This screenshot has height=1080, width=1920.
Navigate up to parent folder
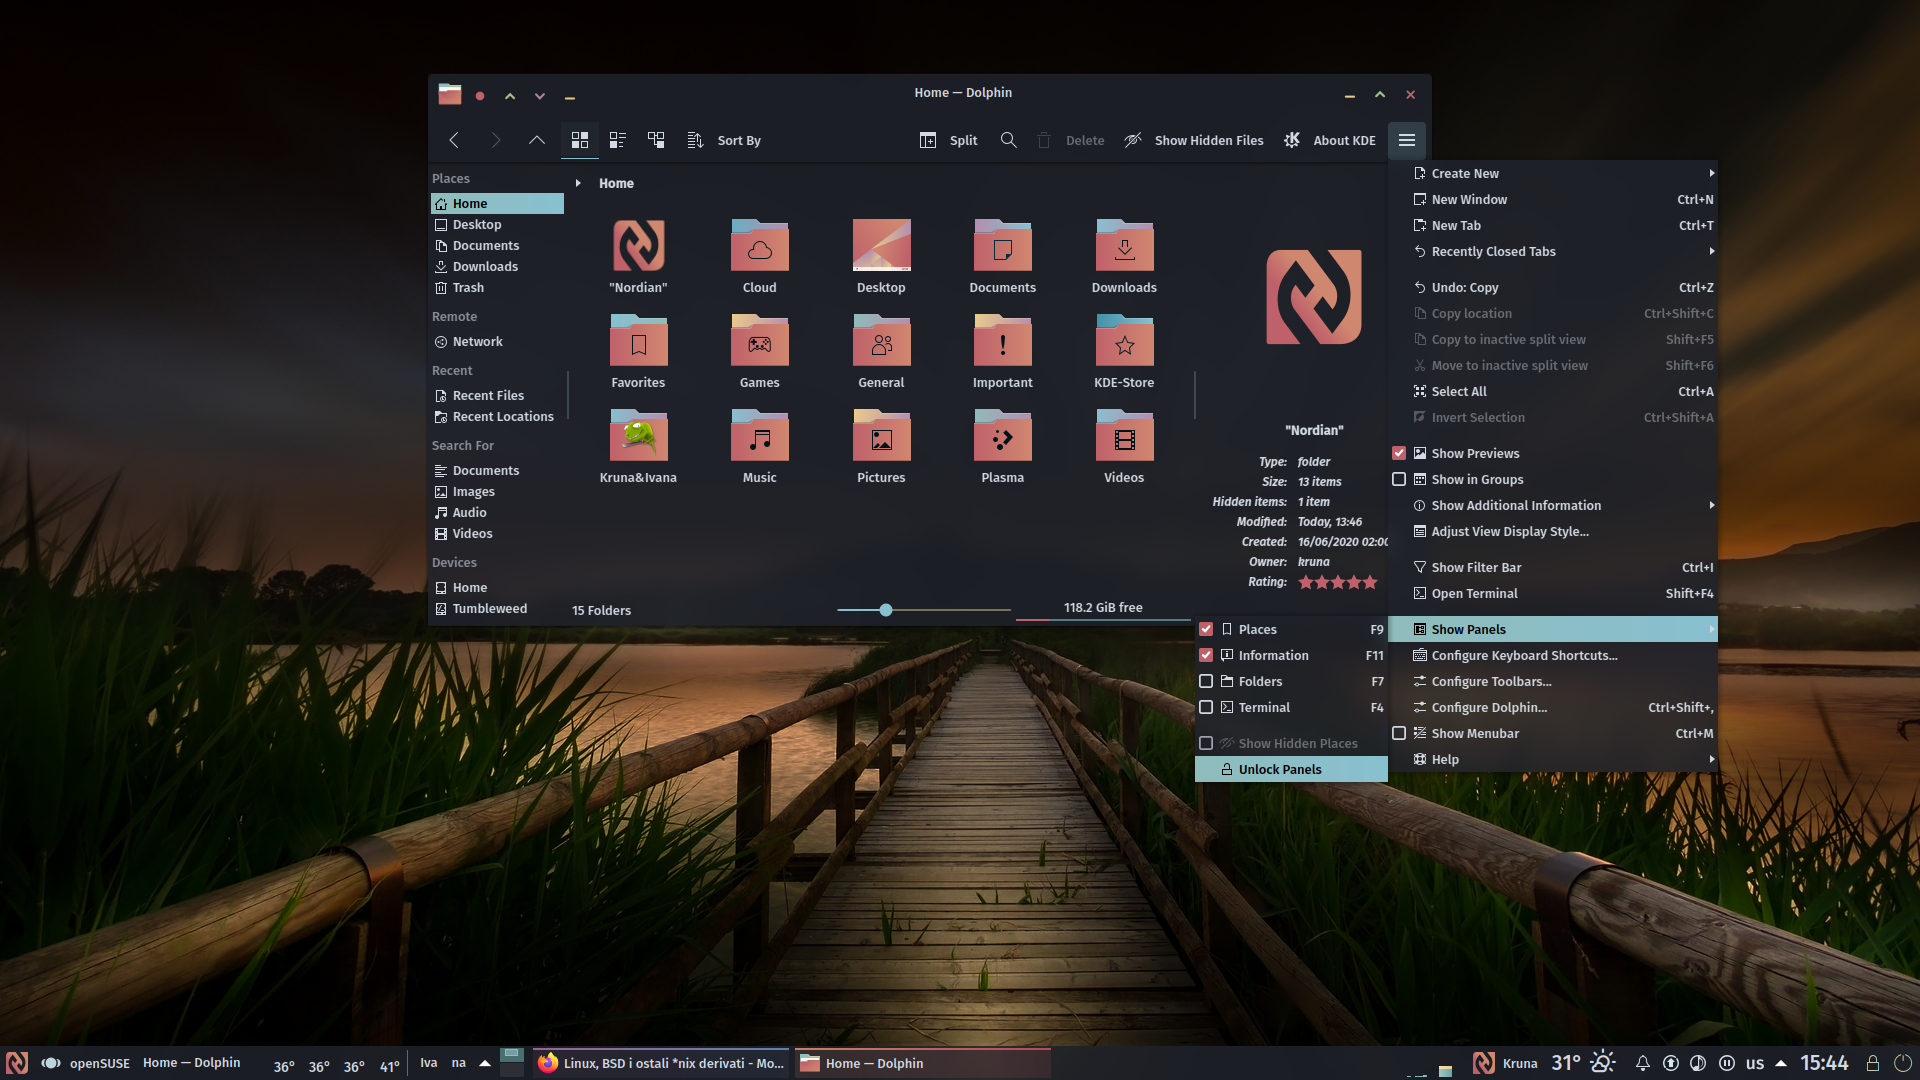(x=537, y=140)
